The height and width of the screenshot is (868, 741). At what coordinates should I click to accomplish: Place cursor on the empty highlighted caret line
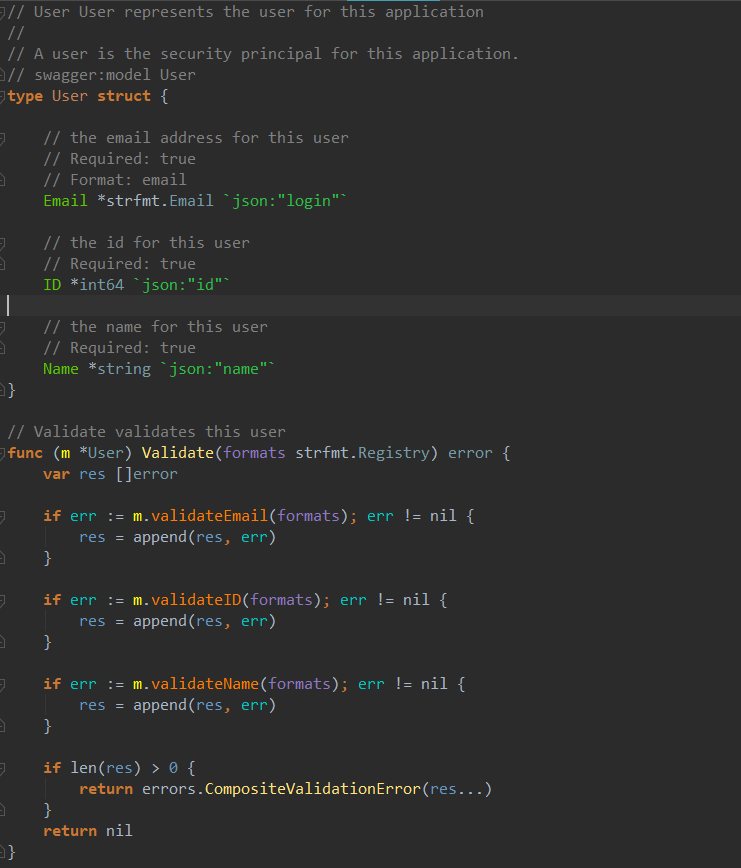(370, 306)
